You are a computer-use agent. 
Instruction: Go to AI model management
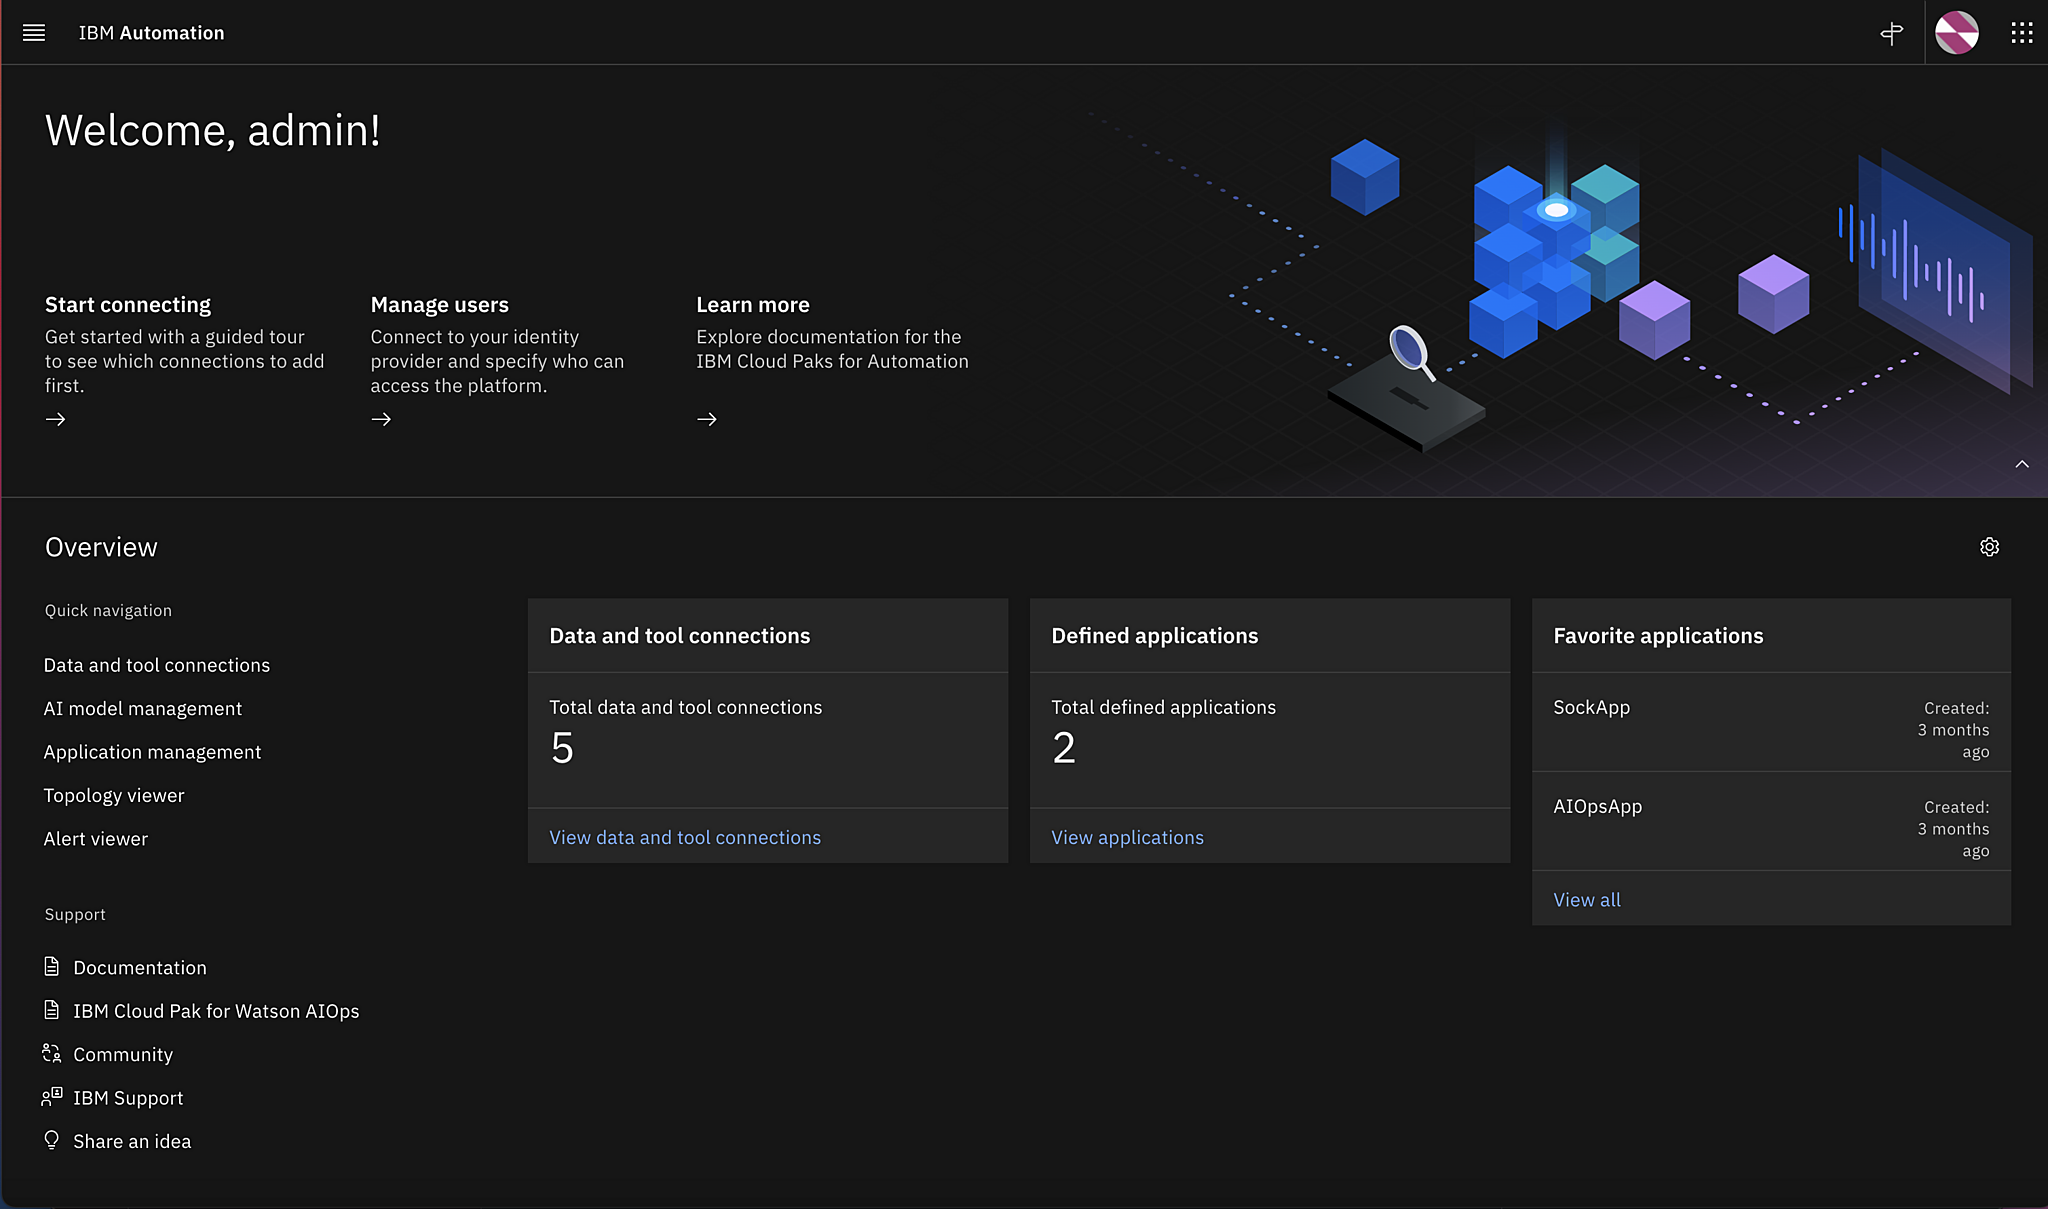coord(143,708)
